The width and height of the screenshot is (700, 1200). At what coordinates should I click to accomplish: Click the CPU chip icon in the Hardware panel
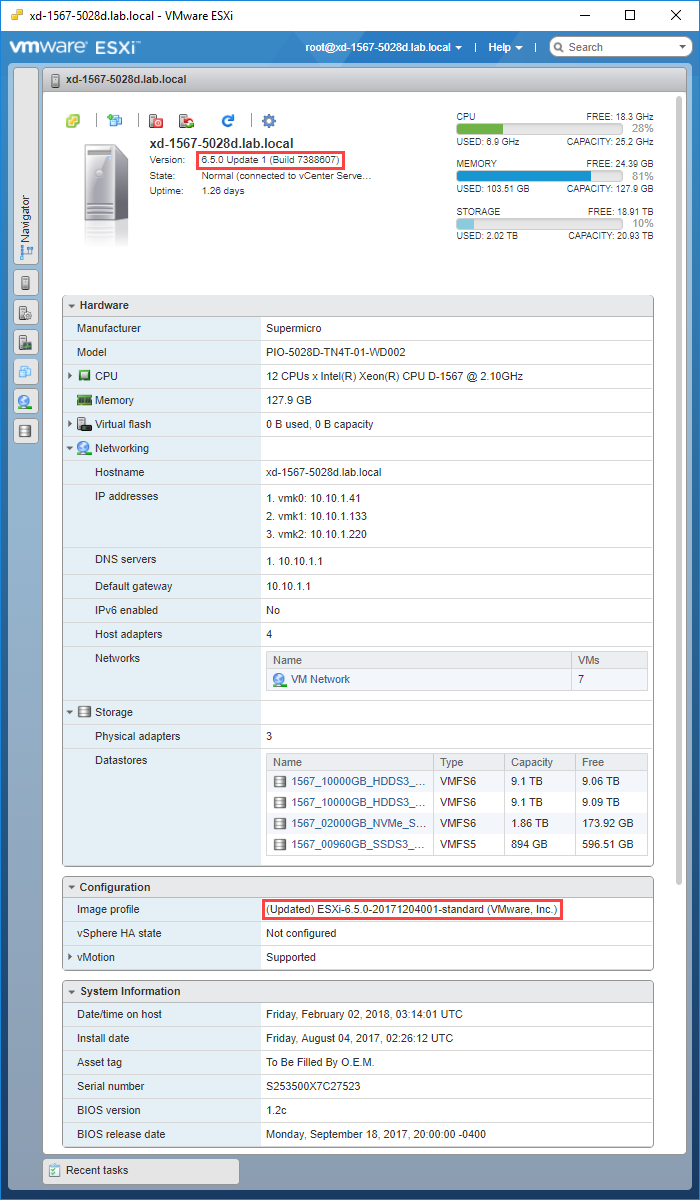pyautogui.click(x=84, y=376)
